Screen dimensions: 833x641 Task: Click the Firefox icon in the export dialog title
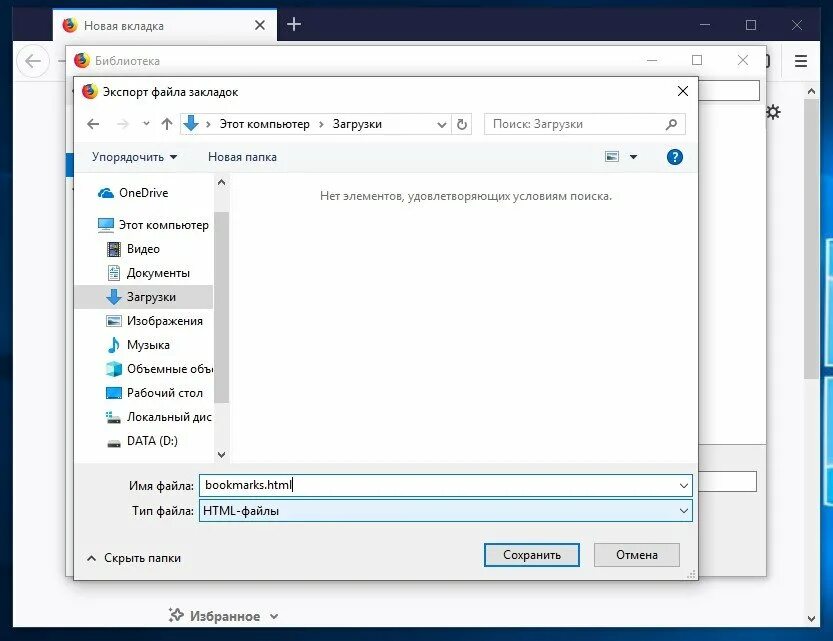(90, 91)
